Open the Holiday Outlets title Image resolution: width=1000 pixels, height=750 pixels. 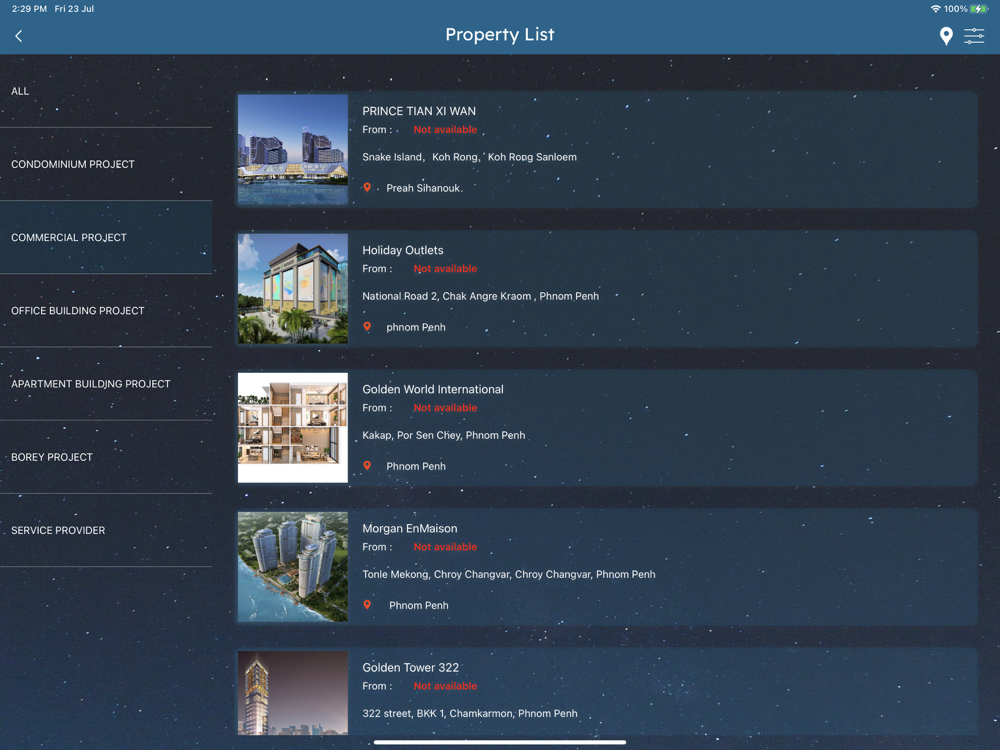402,250
